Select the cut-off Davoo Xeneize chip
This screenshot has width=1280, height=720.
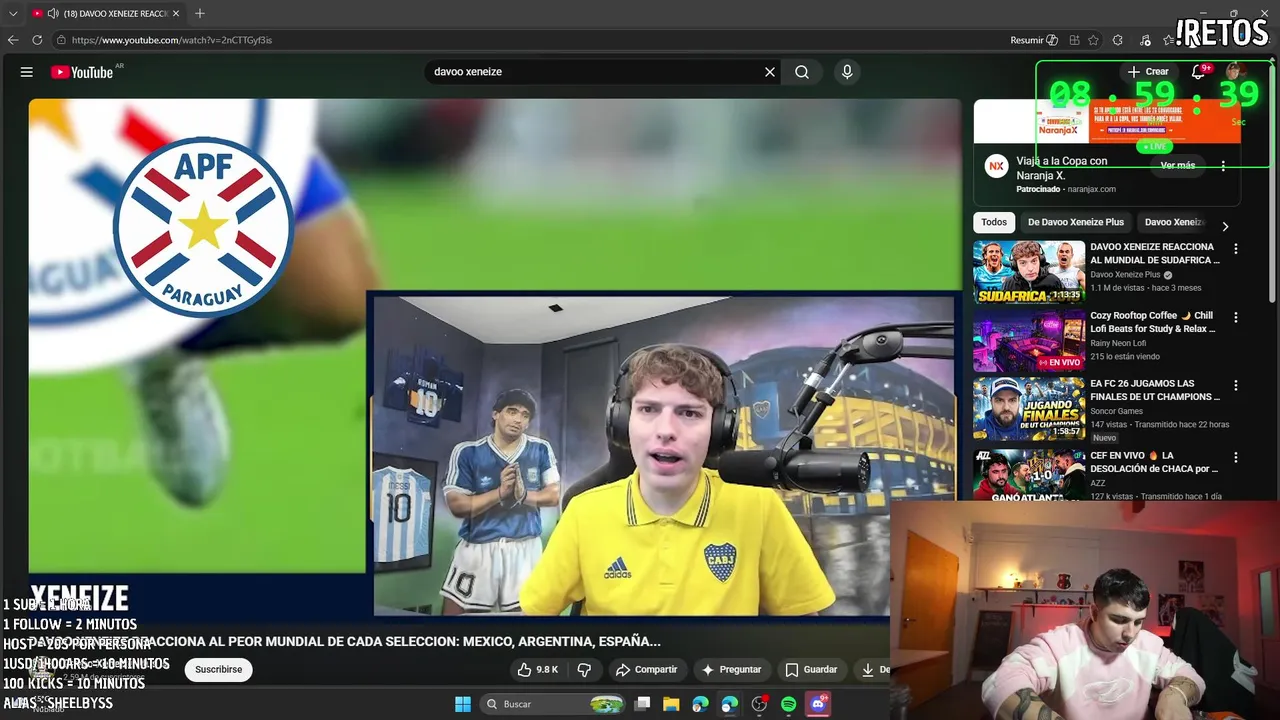tap(1174, 222)
